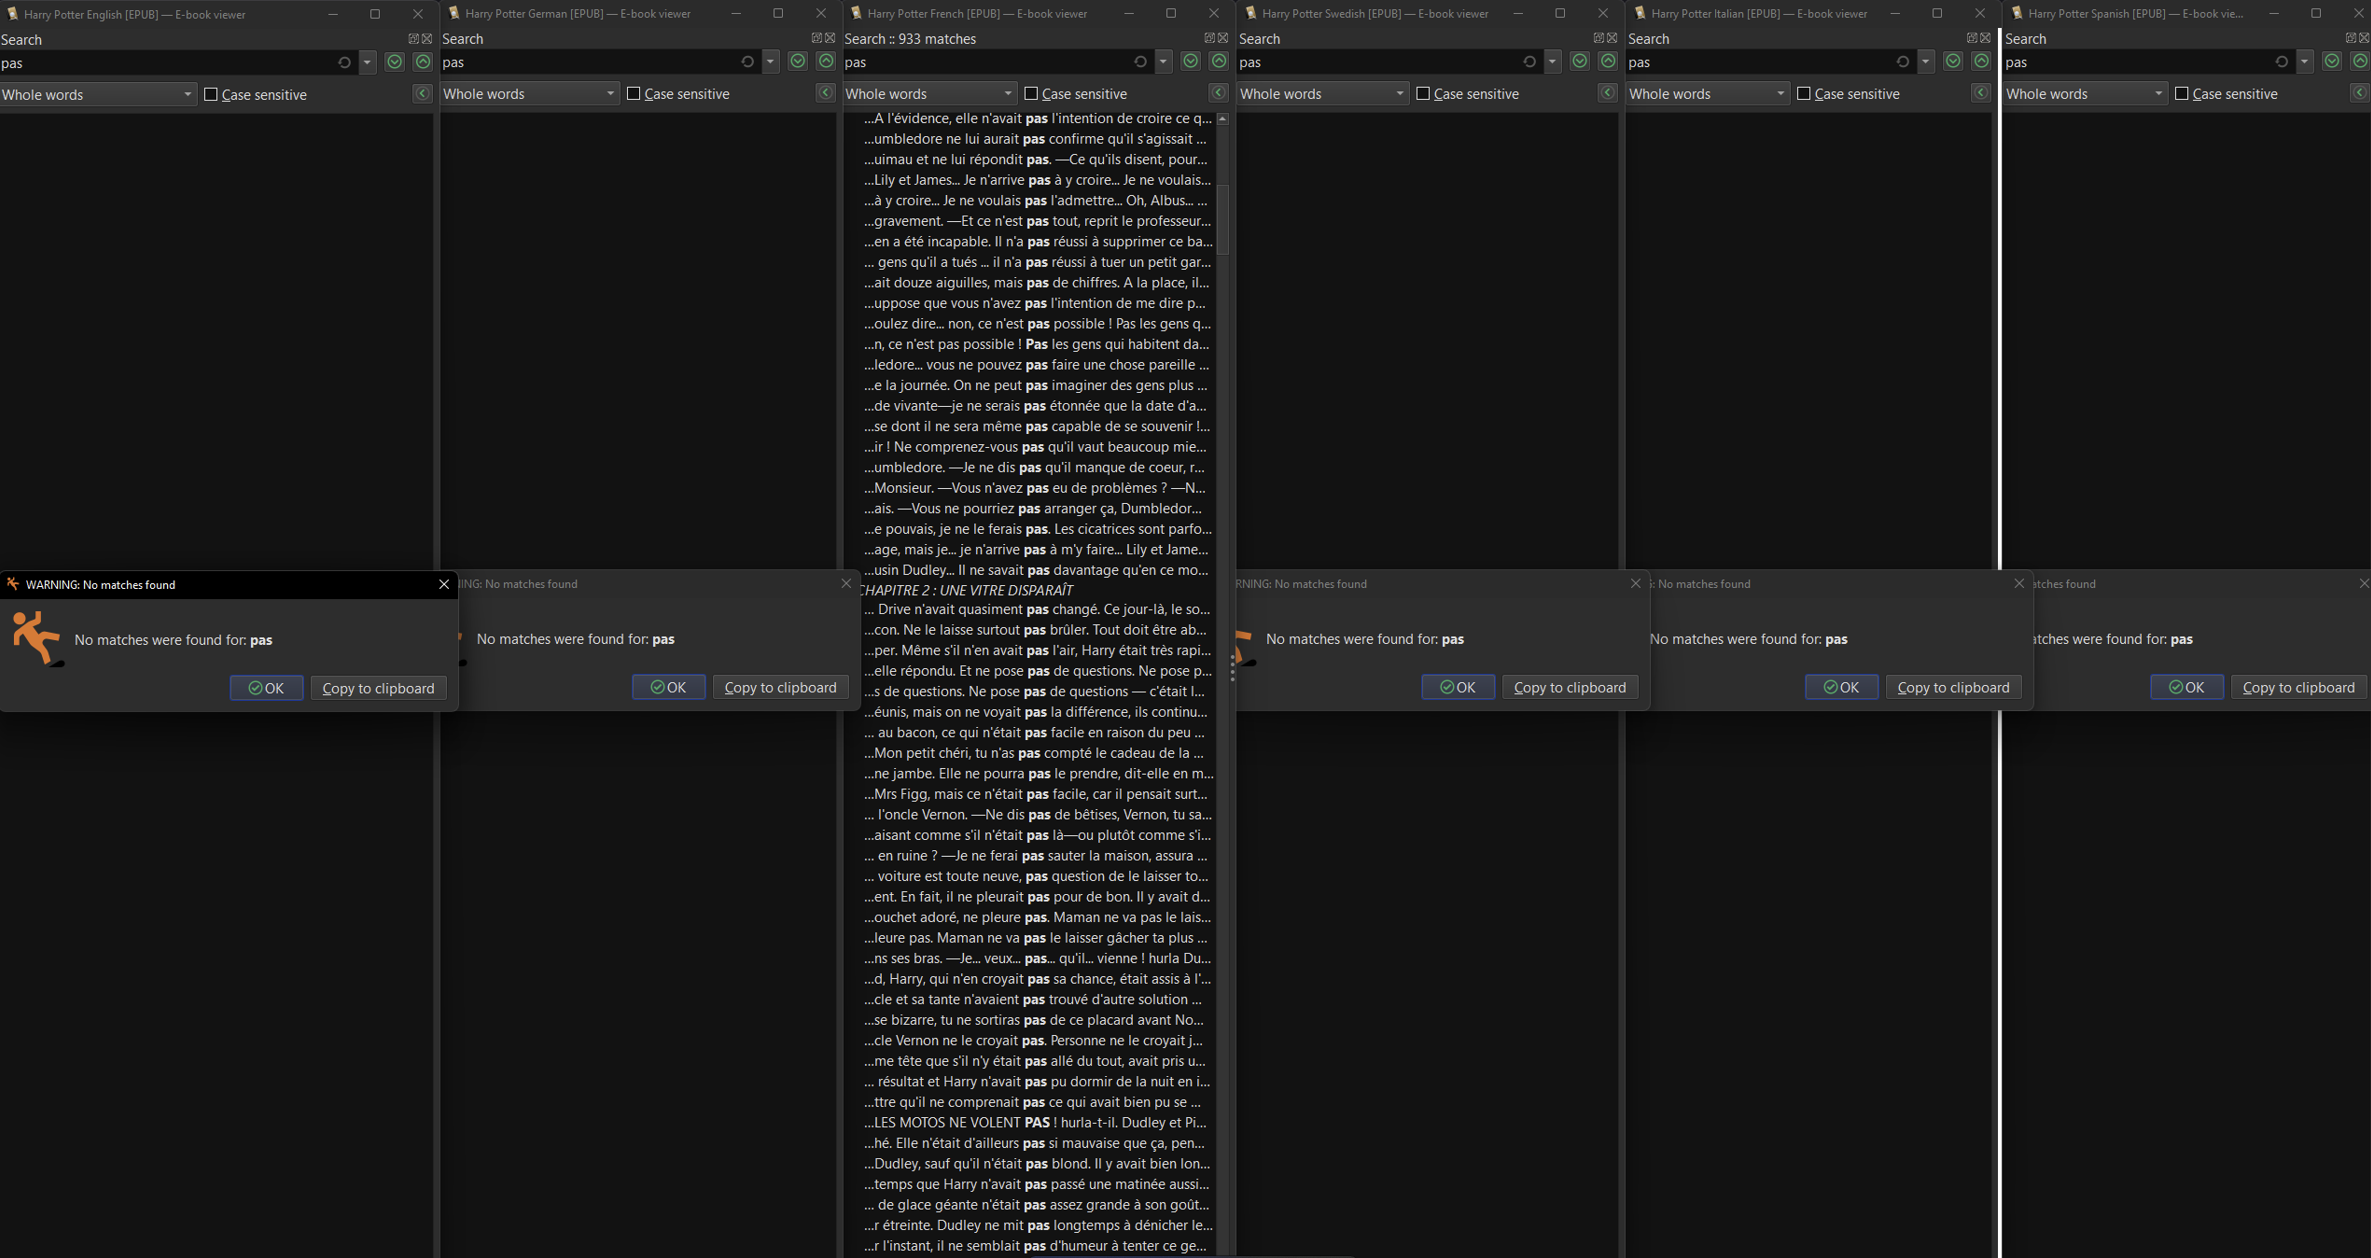2371x1258 pixels.
Task: Clear the search text in Swedish viewer
Action: tap(1529, 62)
